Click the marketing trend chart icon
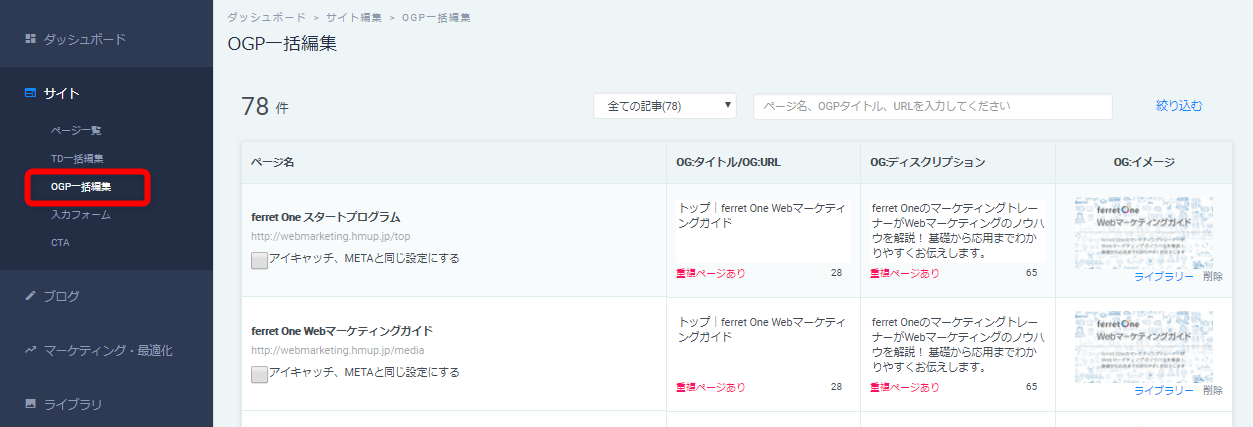The image size is (1253, 427). (30, 350)
